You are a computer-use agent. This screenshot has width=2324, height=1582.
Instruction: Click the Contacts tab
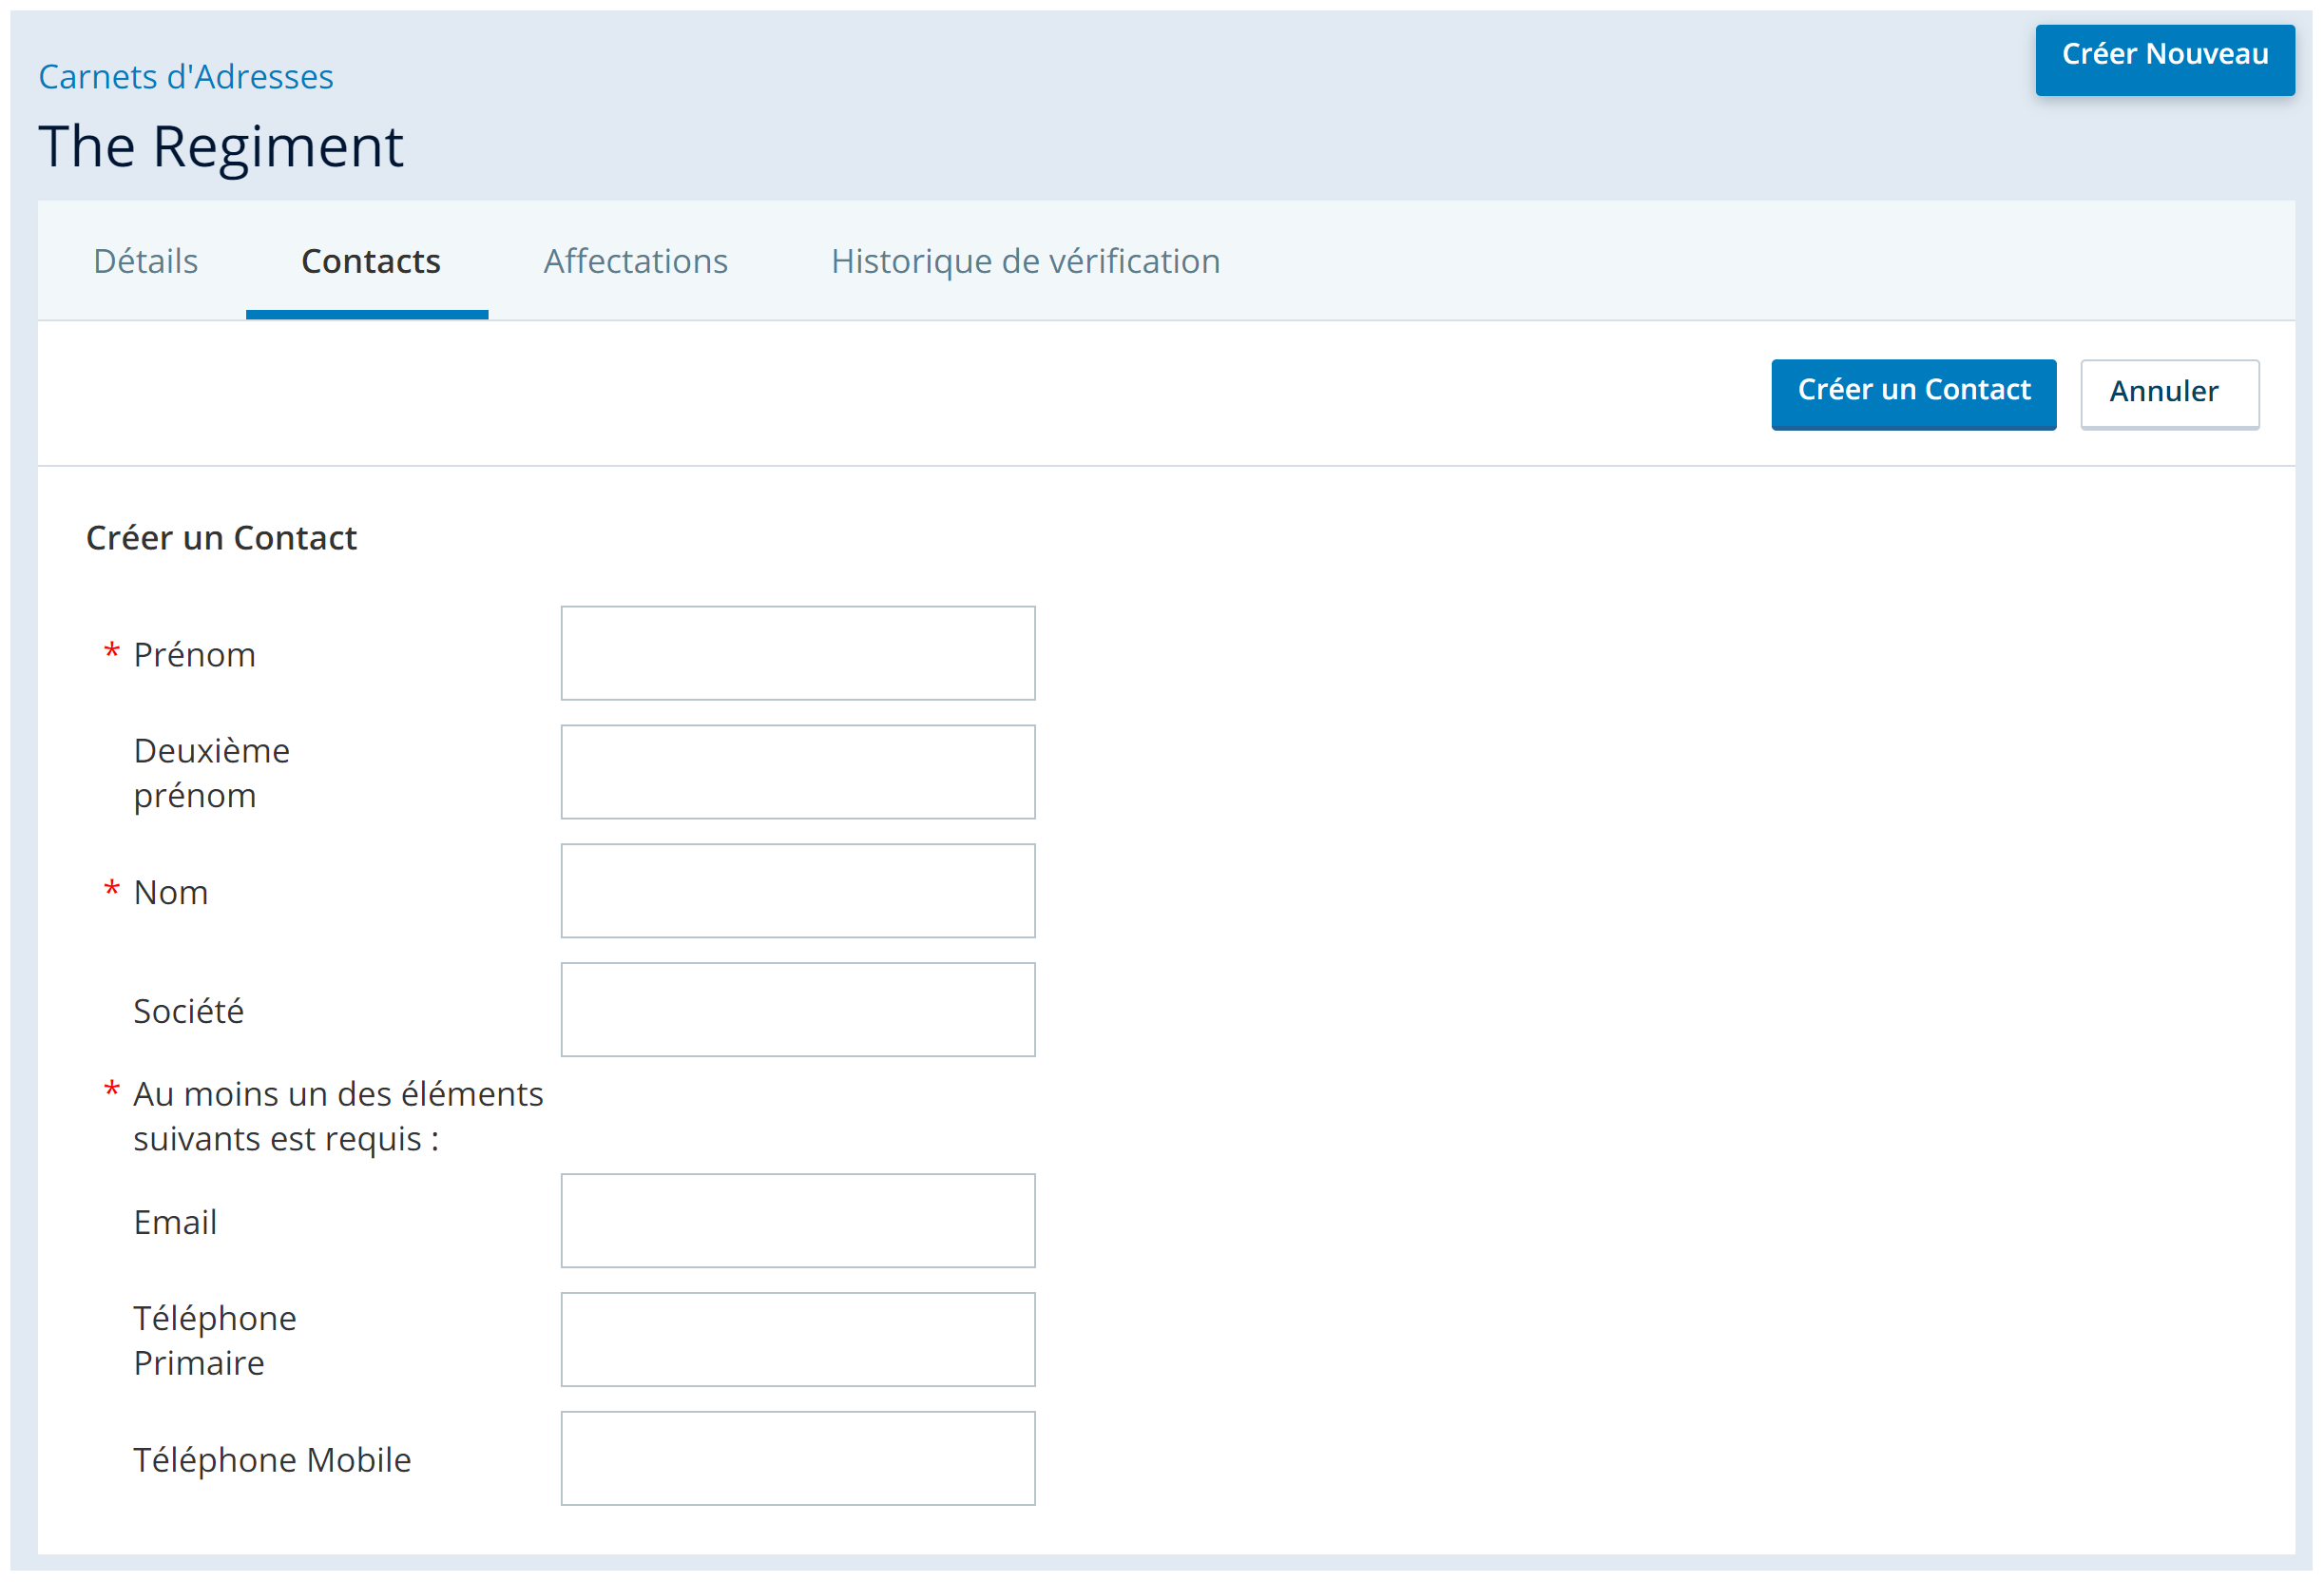coord(369,261)
